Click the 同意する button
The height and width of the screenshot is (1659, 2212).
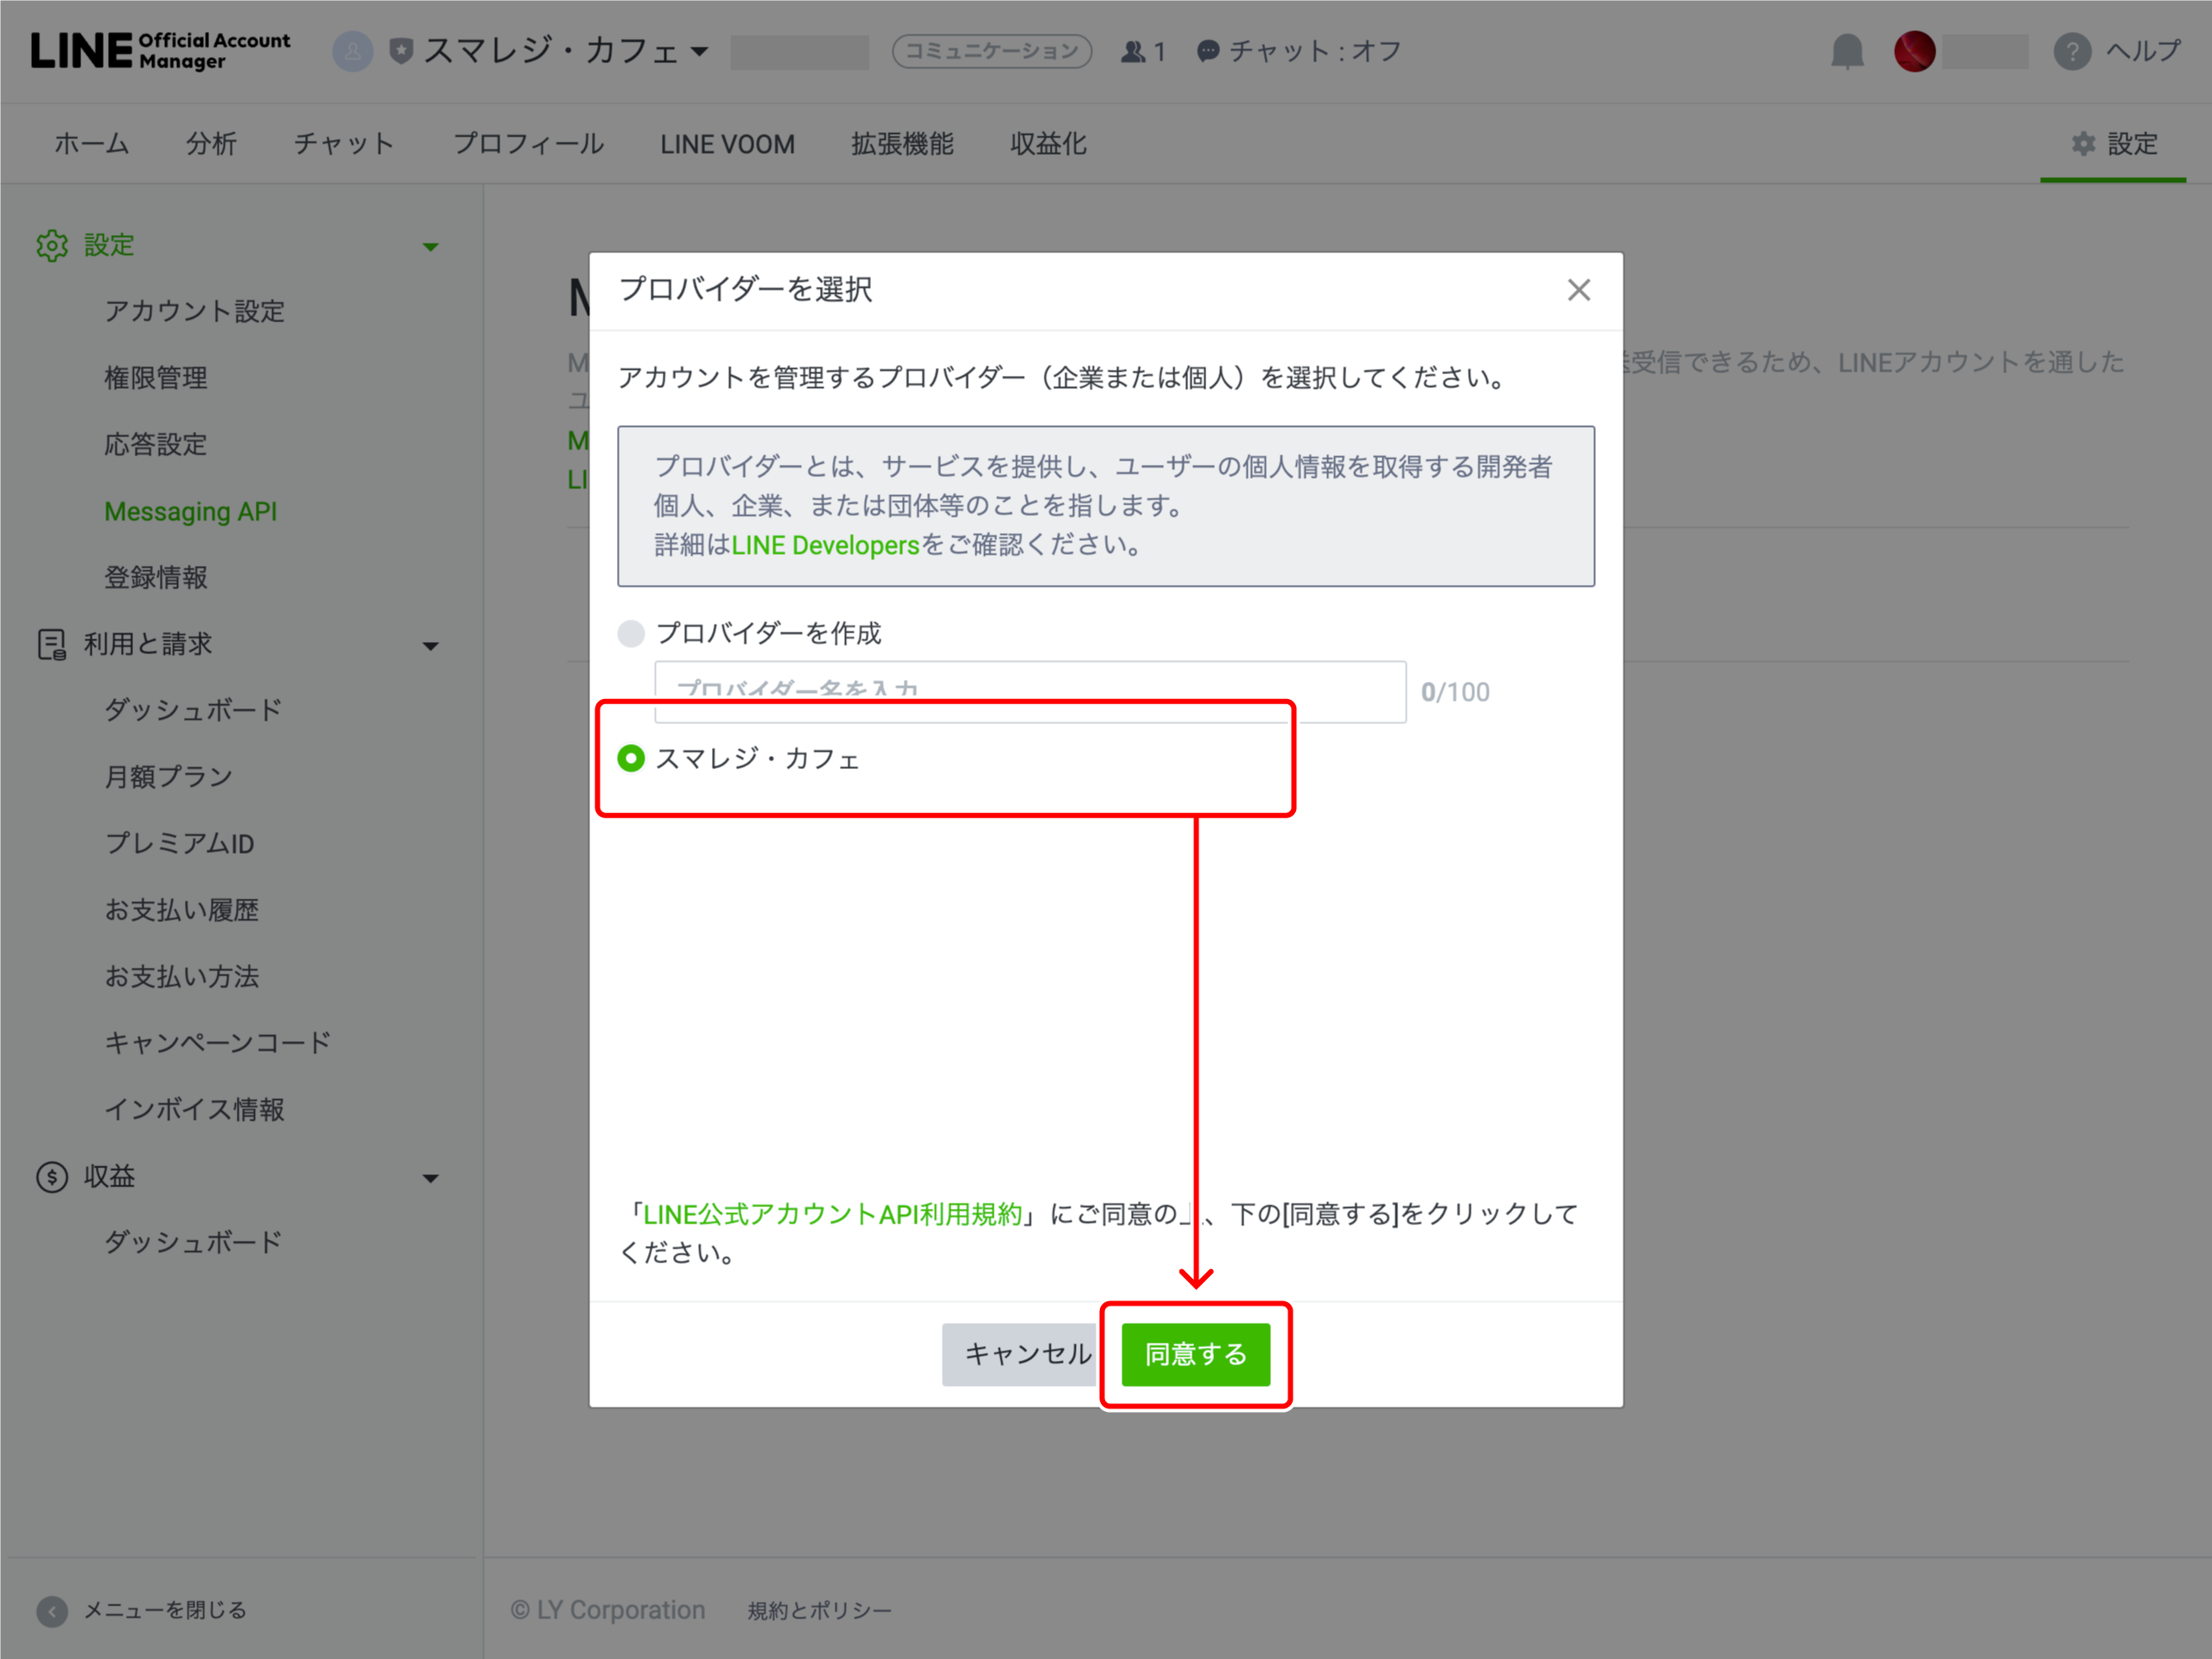point(1196,1354)
